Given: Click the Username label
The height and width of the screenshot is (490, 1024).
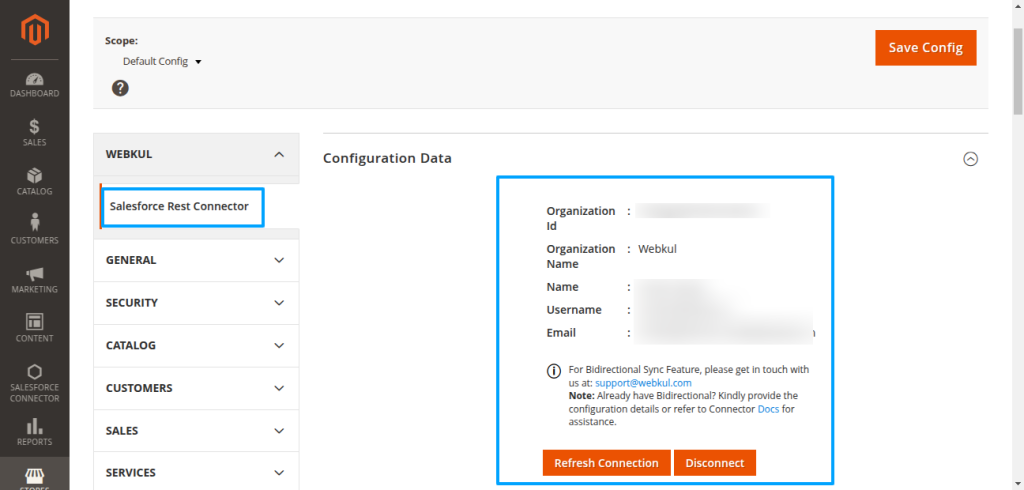Looking at the screenshot, I should (574, 310).
